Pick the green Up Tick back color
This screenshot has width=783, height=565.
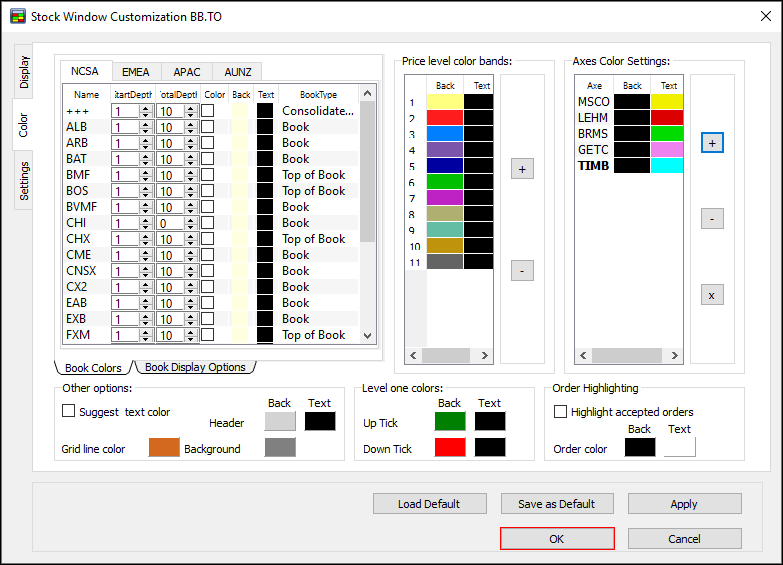[x=450, y=421]
